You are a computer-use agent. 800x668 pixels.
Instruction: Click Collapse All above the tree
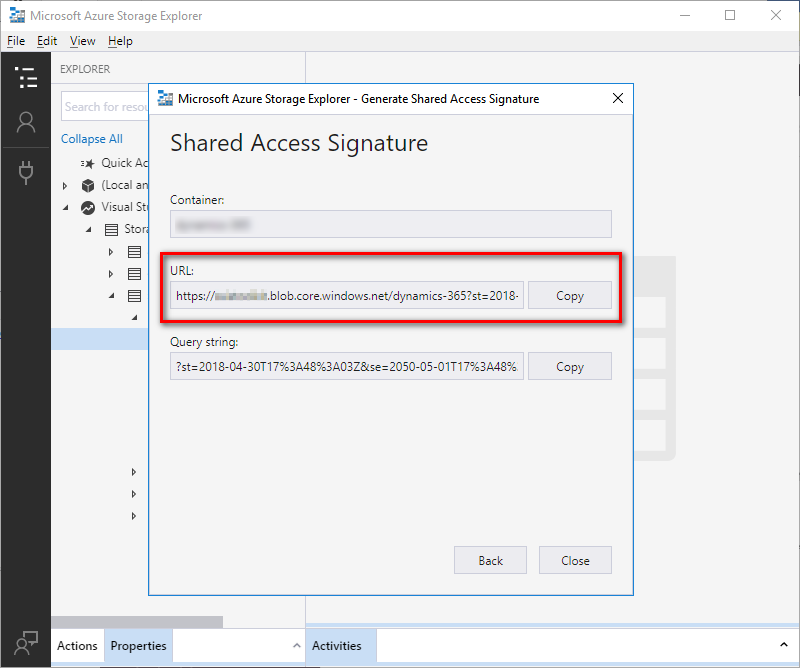pos(92,138)
